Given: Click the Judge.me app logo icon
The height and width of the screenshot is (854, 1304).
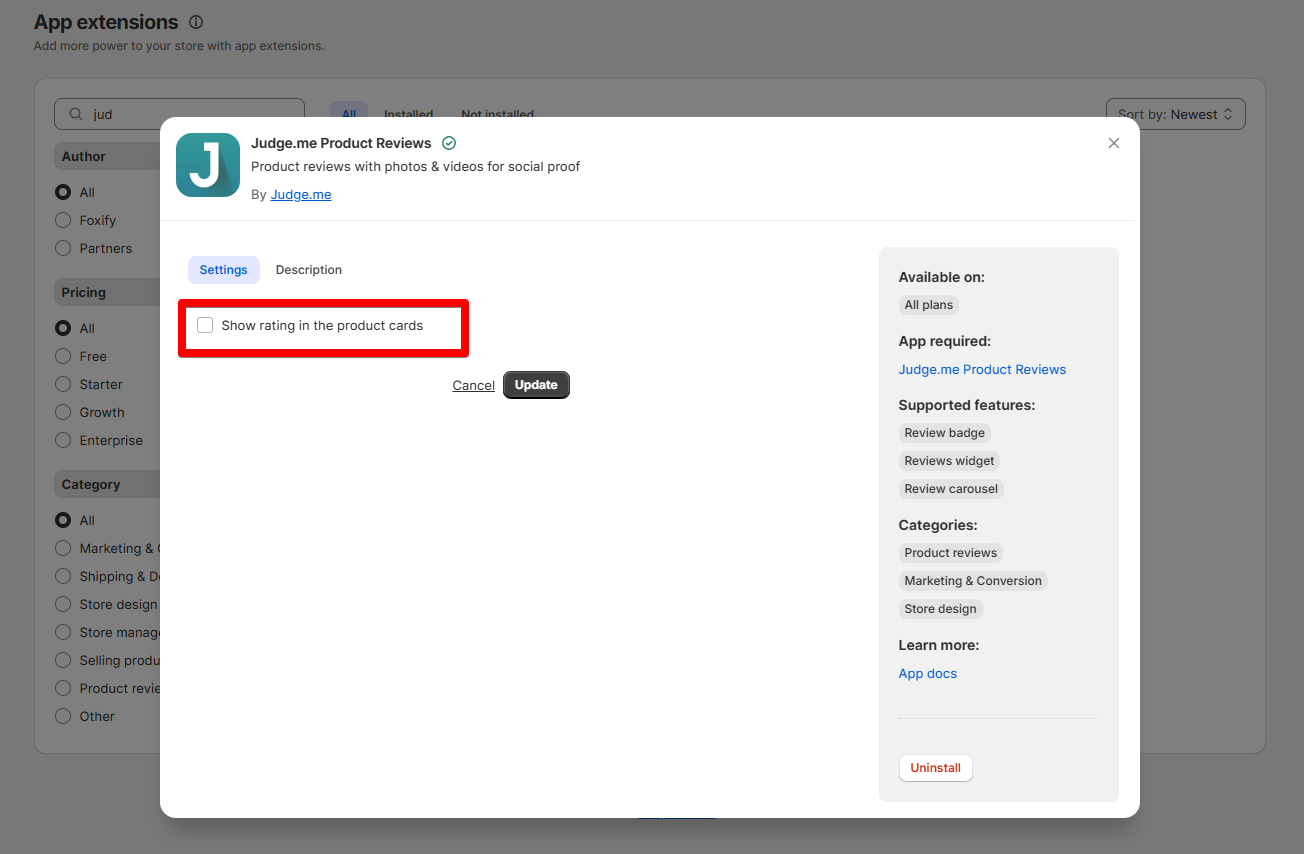Looking at the screenshot, I should [x=208, y=165].
